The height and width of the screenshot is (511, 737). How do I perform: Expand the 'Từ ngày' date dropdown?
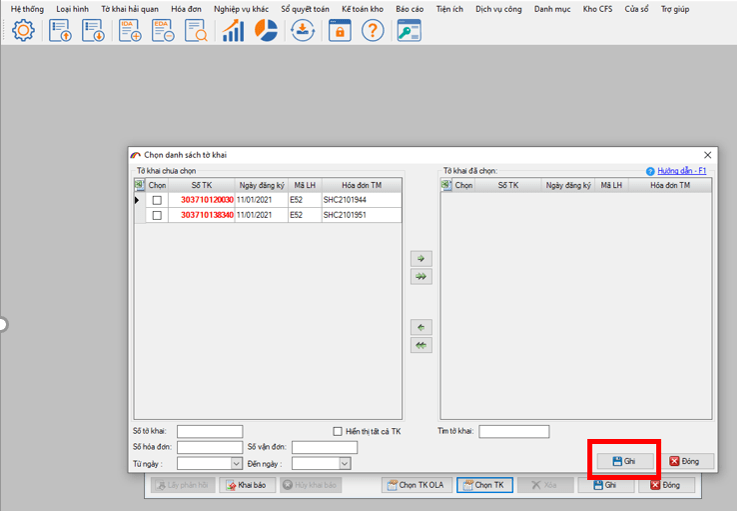[236, 464]
